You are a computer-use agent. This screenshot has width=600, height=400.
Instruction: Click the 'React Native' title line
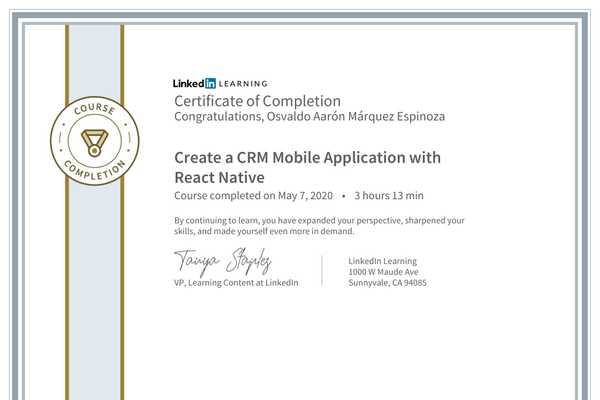pyautogui.click(x=219, y=178)
